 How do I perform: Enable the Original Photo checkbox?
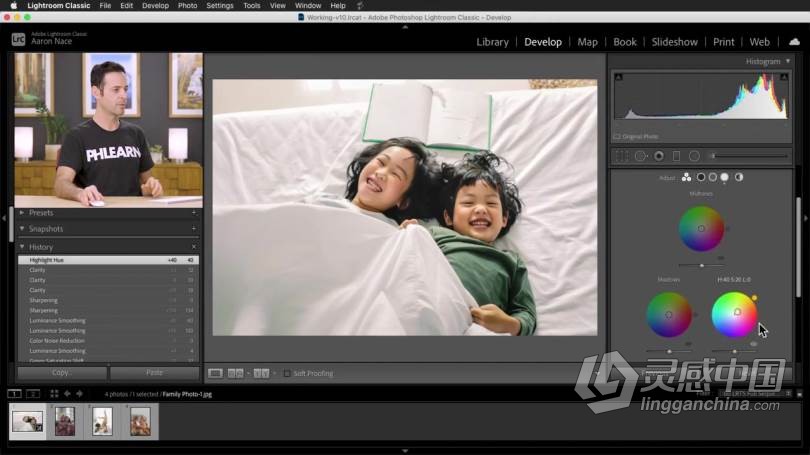coord(617,136)
